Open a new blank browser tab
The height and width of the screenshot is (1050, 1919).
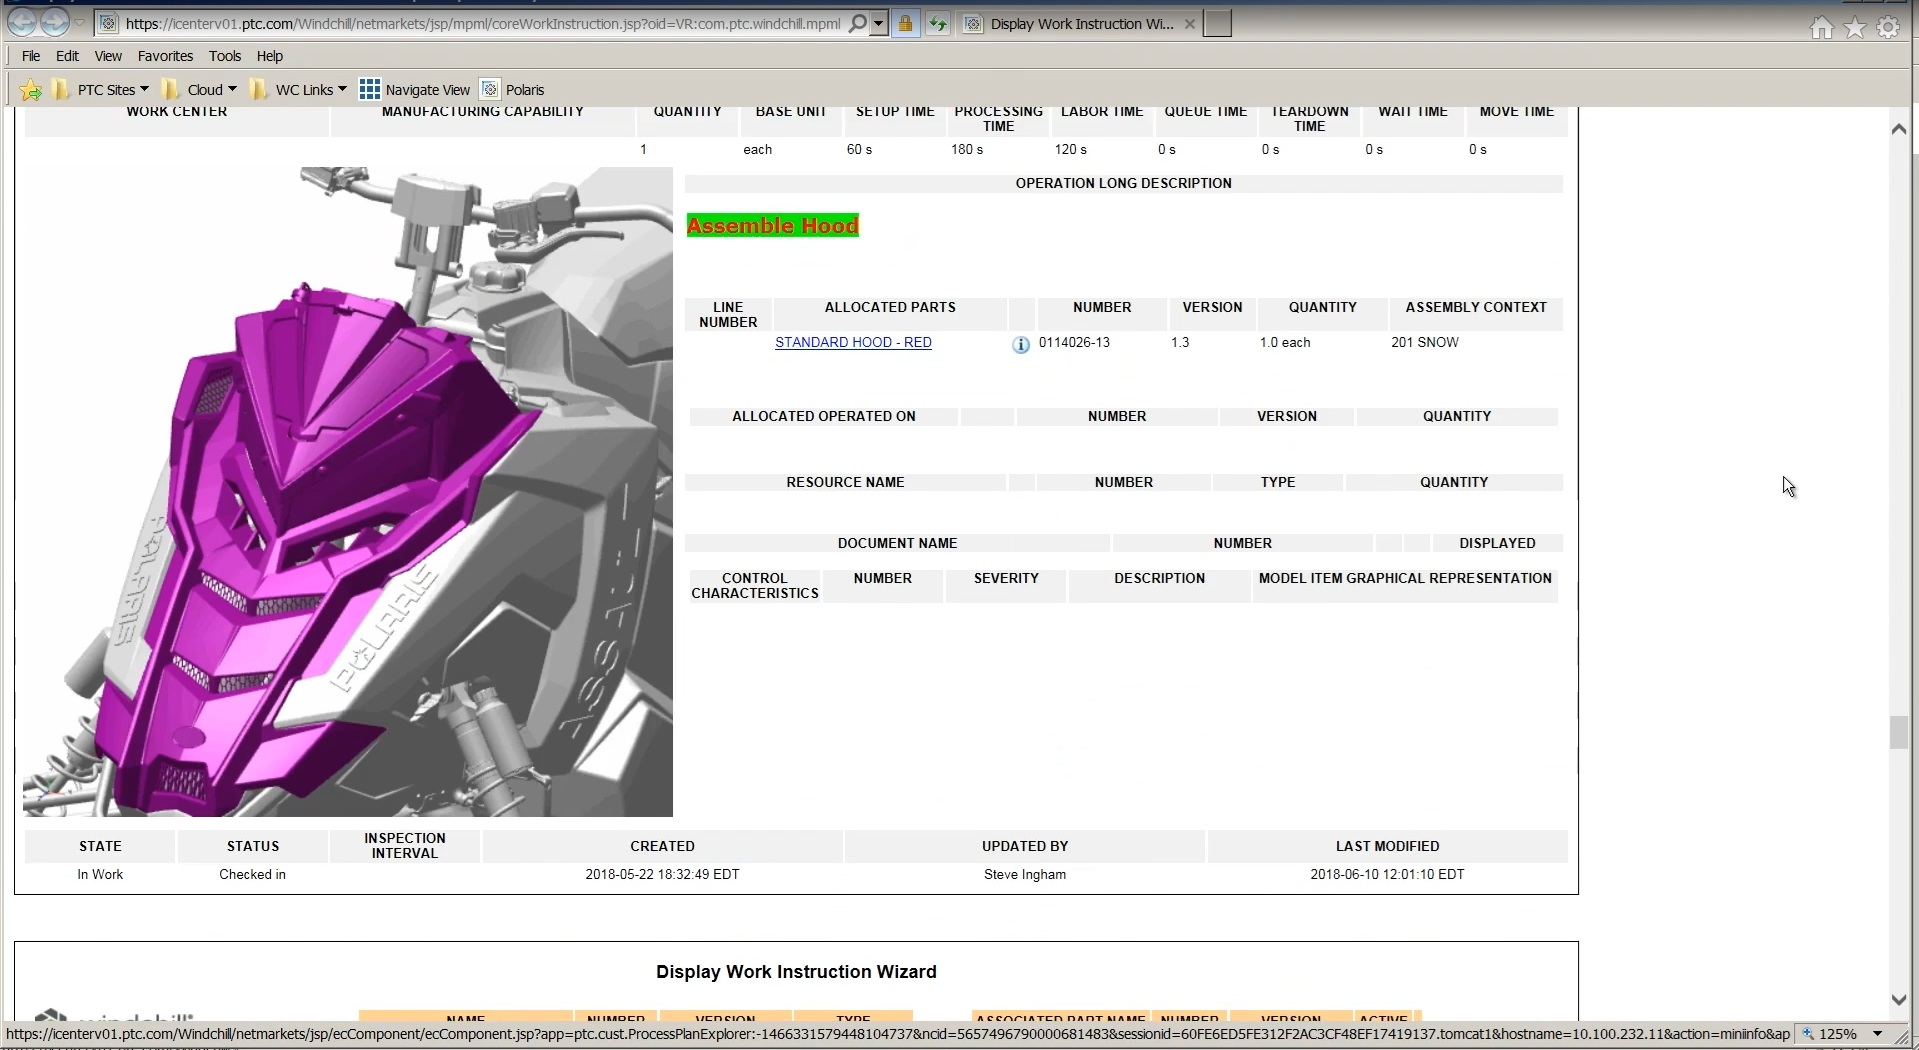[1217, 24]
